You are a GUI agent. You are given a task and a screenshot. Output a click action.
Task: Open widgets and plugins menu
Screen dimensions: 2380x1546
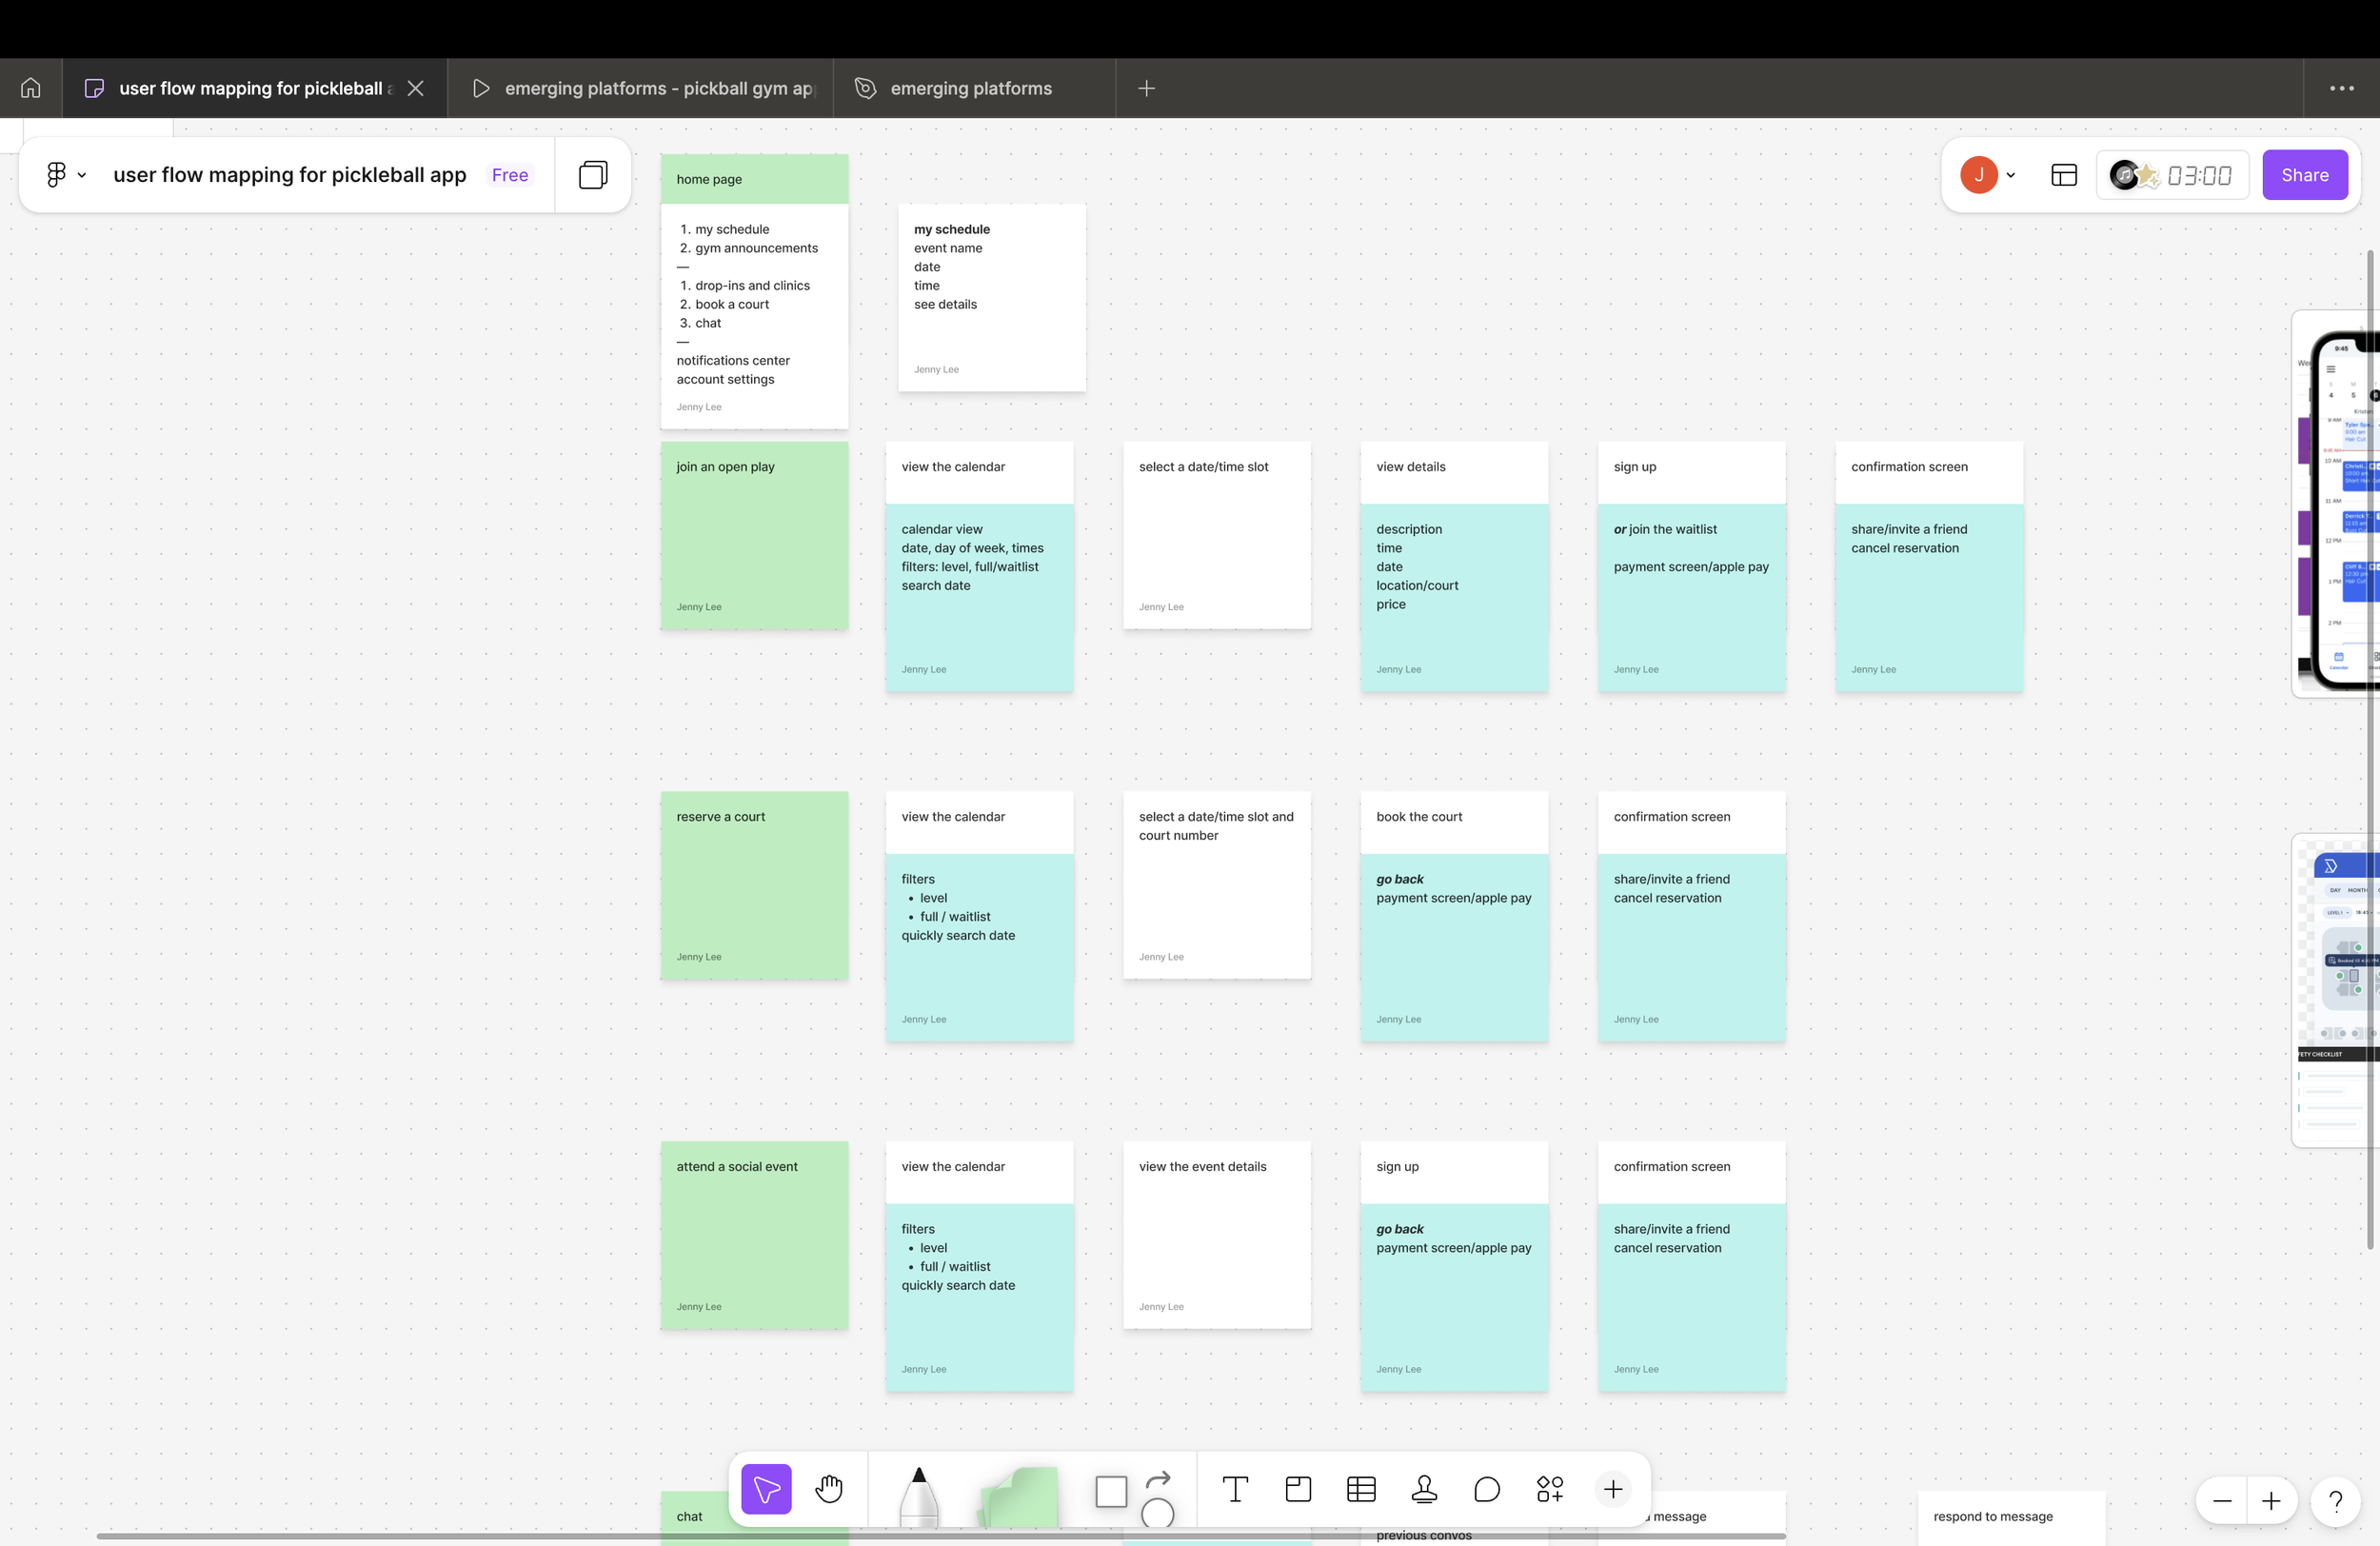[1550, 1490]
